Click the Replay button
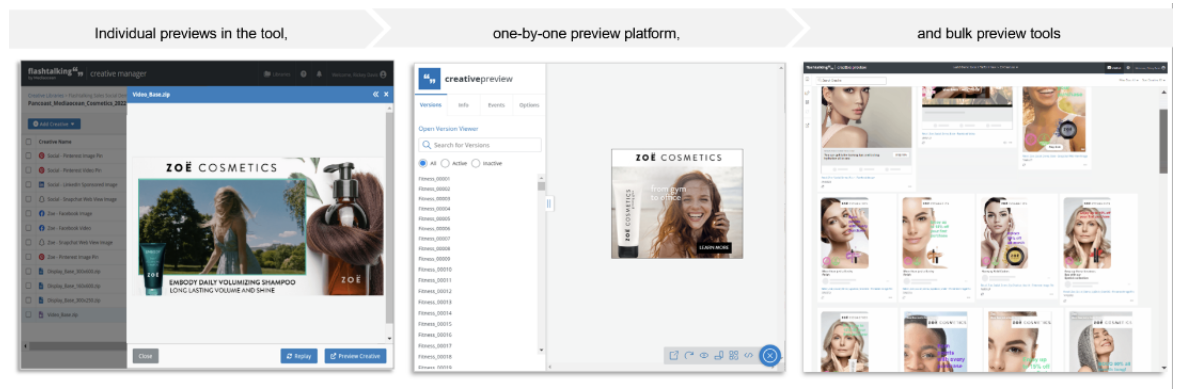This screenshot has height=389, width=1183. pyautogui.click(x=299, y=356)
